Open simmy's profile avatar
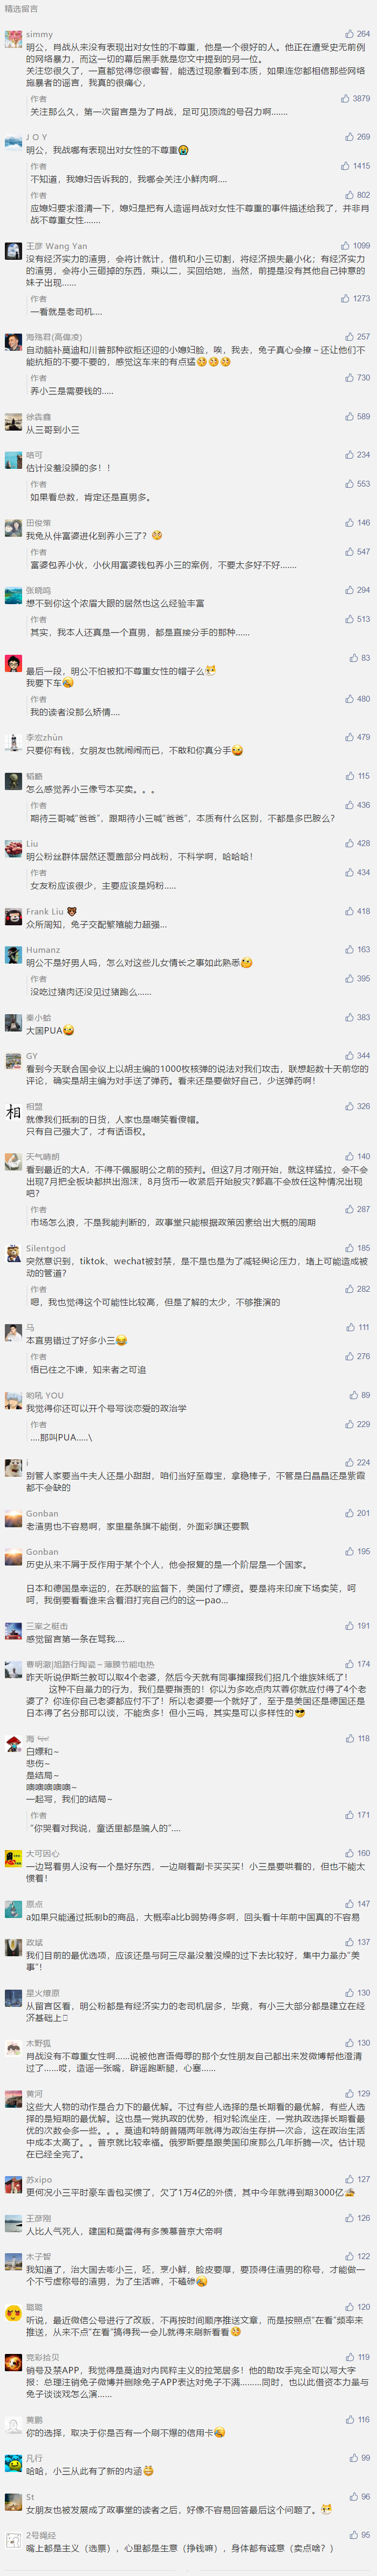The width and height of the screenshot is (377, 2576). pos(13,40)
